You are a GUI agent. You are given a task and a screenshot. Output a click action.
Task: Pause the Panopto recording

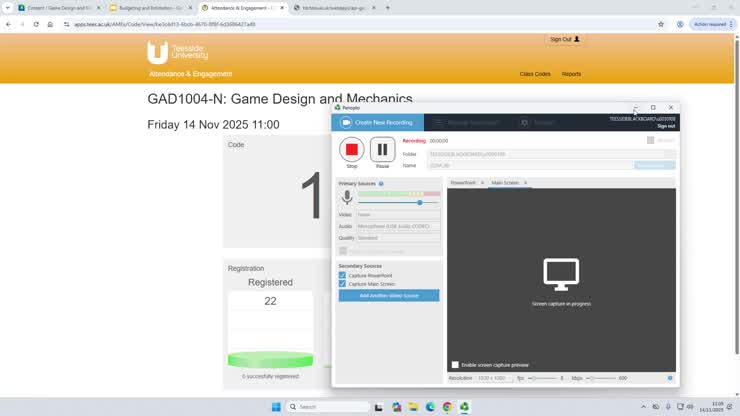point(382,150)
